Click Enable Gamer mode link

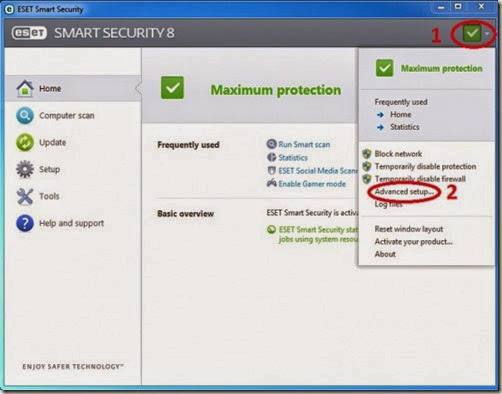coord(312,184)
